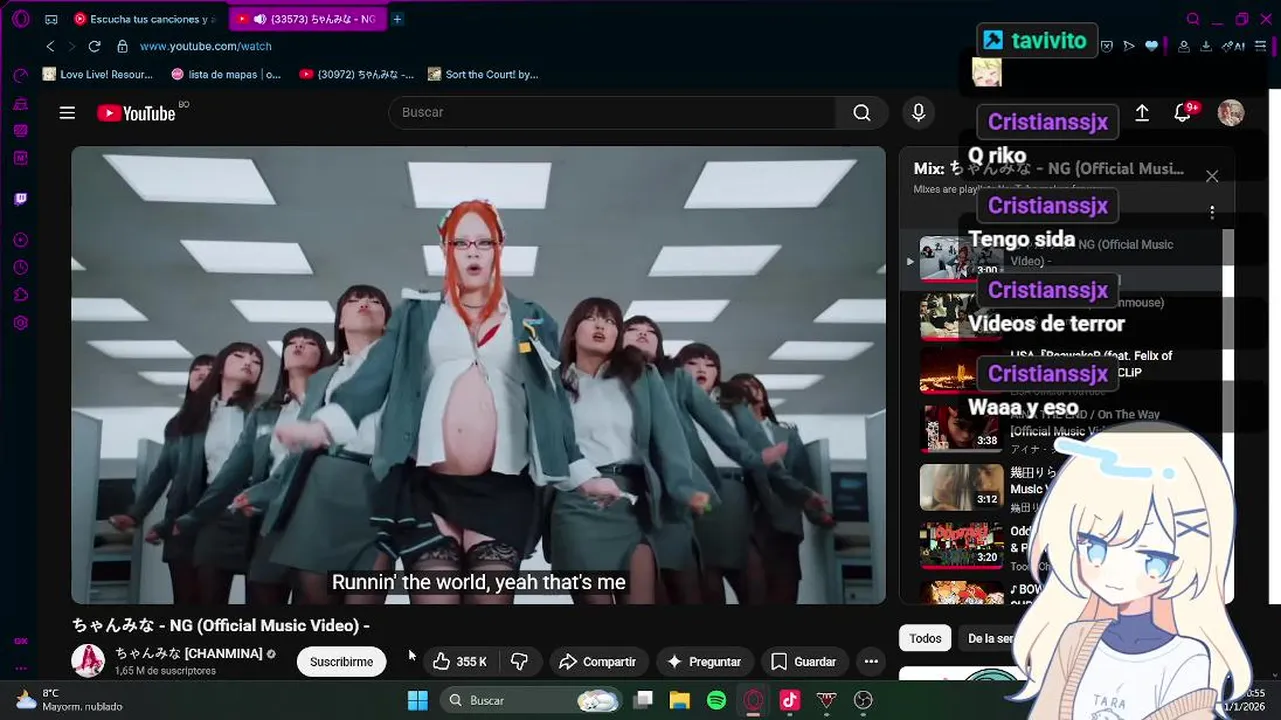The width and height of the screenshot is (1281, 720).
Task: Open the TikTok app on the taskbar
Action: pos(790,700)
